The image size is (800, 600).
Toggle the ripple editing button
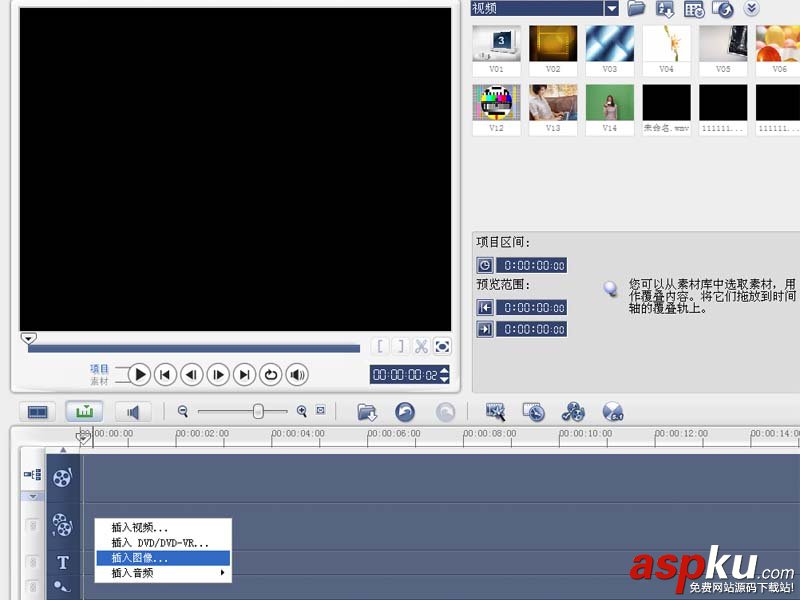tap(33, 474)
